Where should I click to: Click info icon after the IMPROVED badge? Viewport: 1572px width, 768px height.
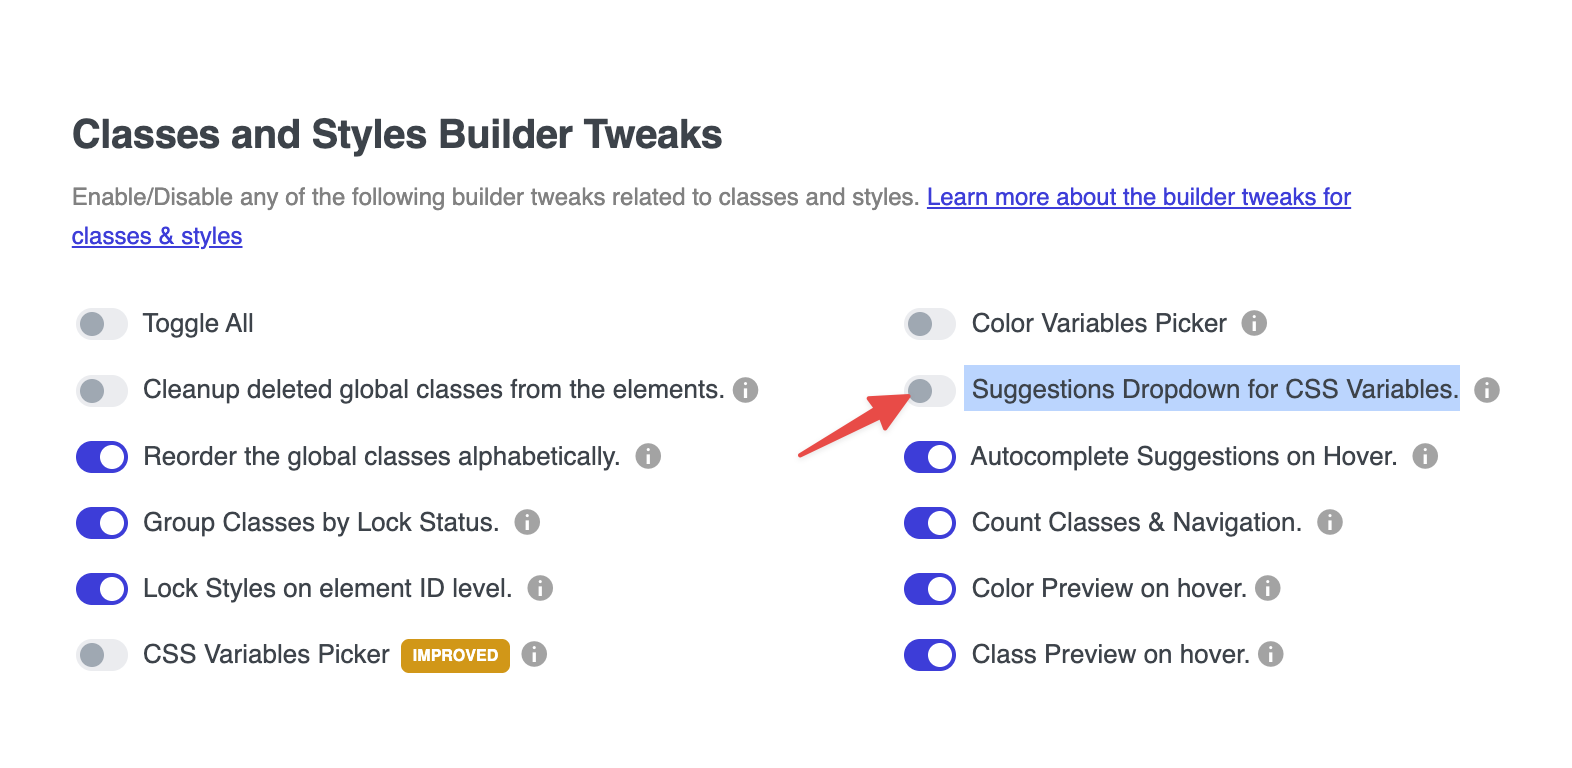click(534, 654)
